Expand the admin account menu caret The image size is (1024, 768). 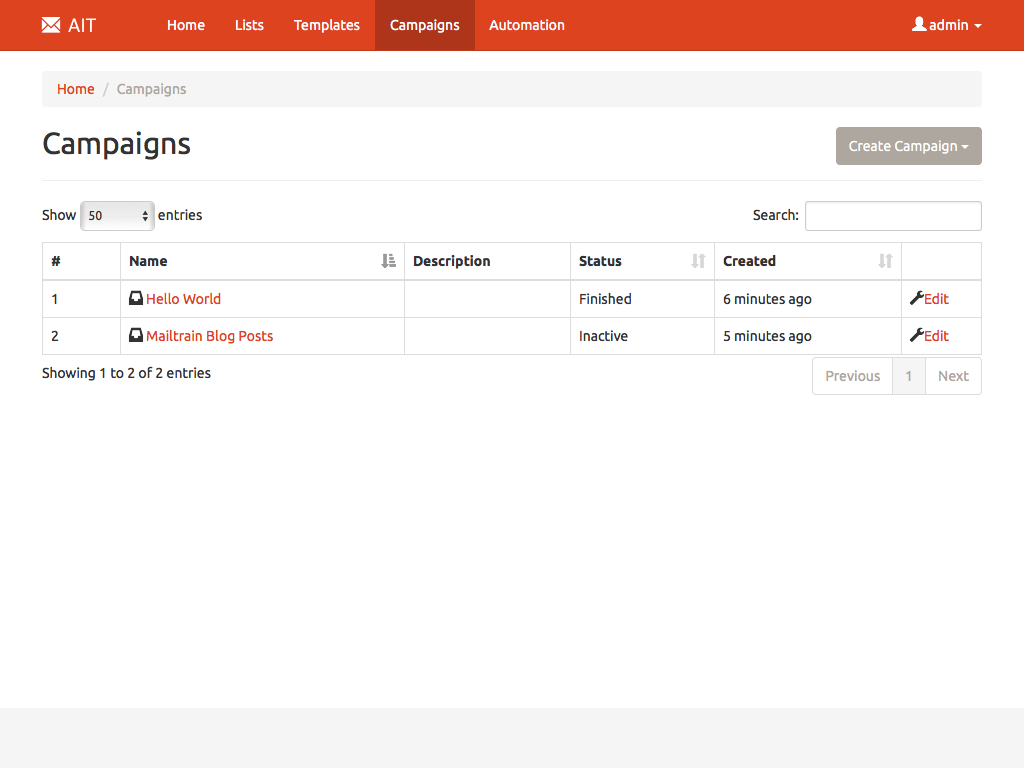point(977,26)
